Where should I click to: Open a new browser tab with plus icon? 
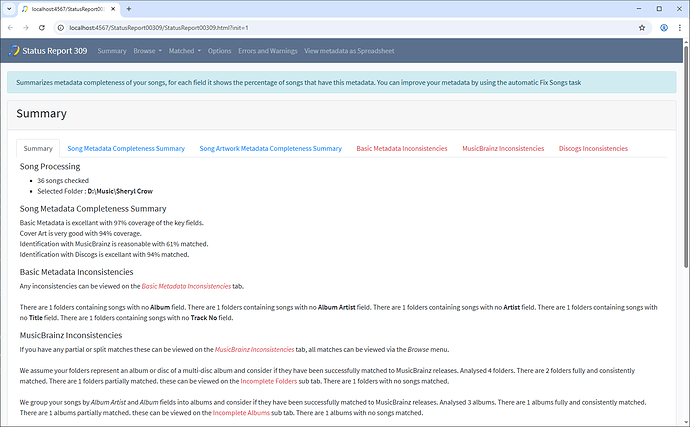[x=129, y=9]
